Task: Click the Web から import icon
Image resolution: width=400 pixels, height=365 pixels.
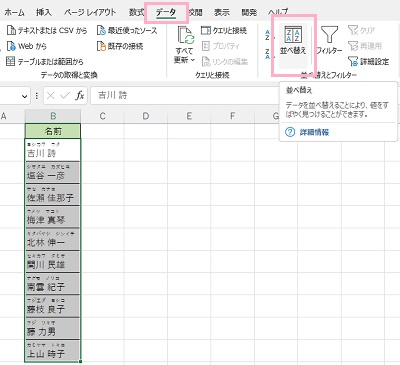Action: [x=11, y=46]
